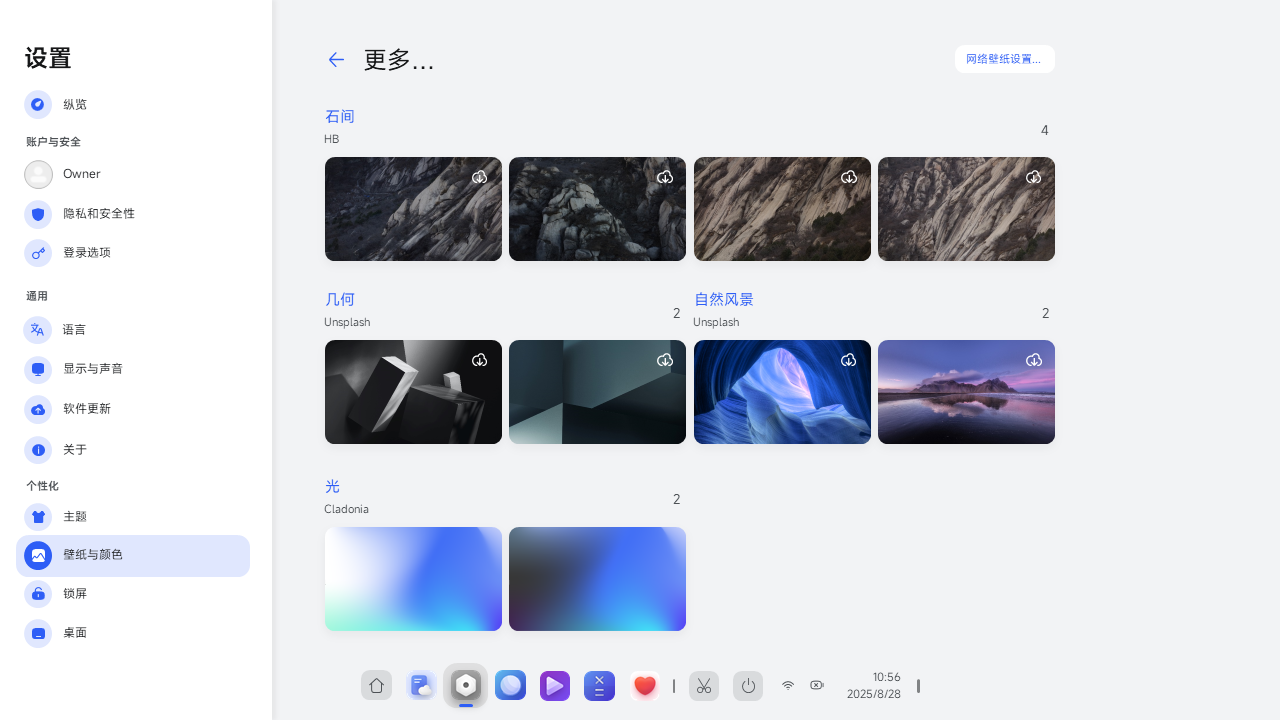Viewport: 1280px width, 720px height.
Task: Select the purple mountain lake wallpaper
Action: pyautogui.click(x=966, y=392)
